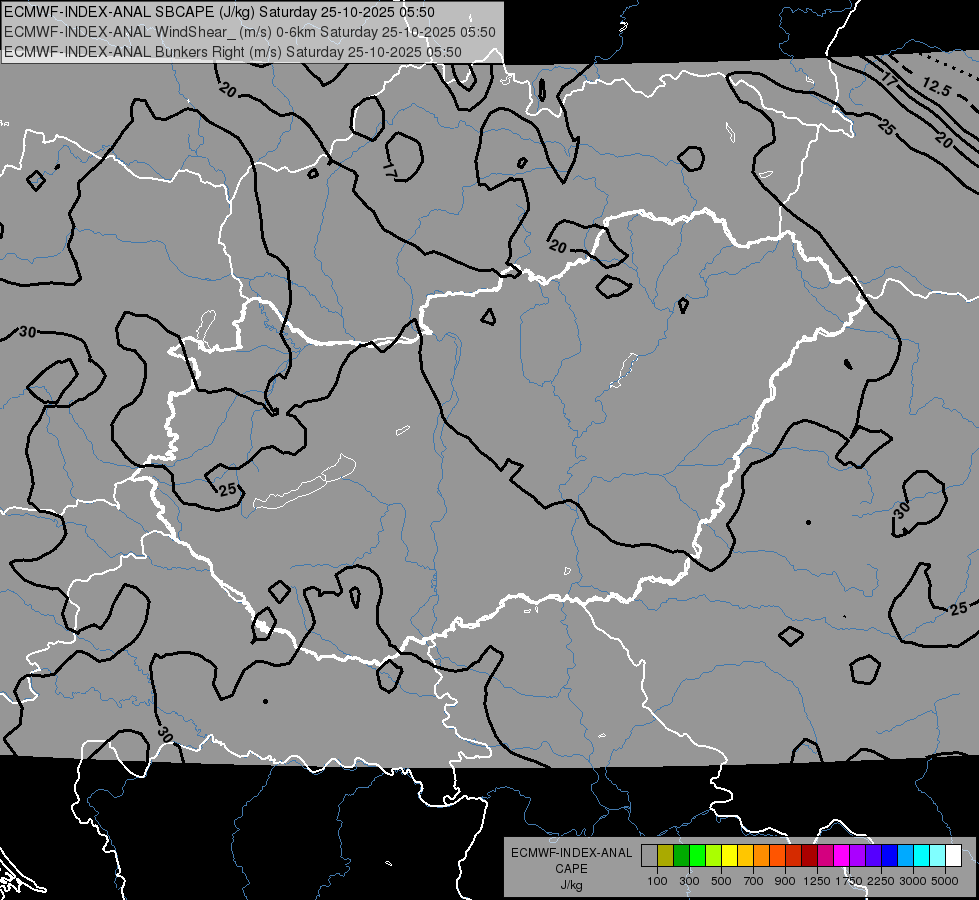Click the 1250 value under the legend
Image resolution: width=979 pixels, height=900 pixels.
(817, 881)
